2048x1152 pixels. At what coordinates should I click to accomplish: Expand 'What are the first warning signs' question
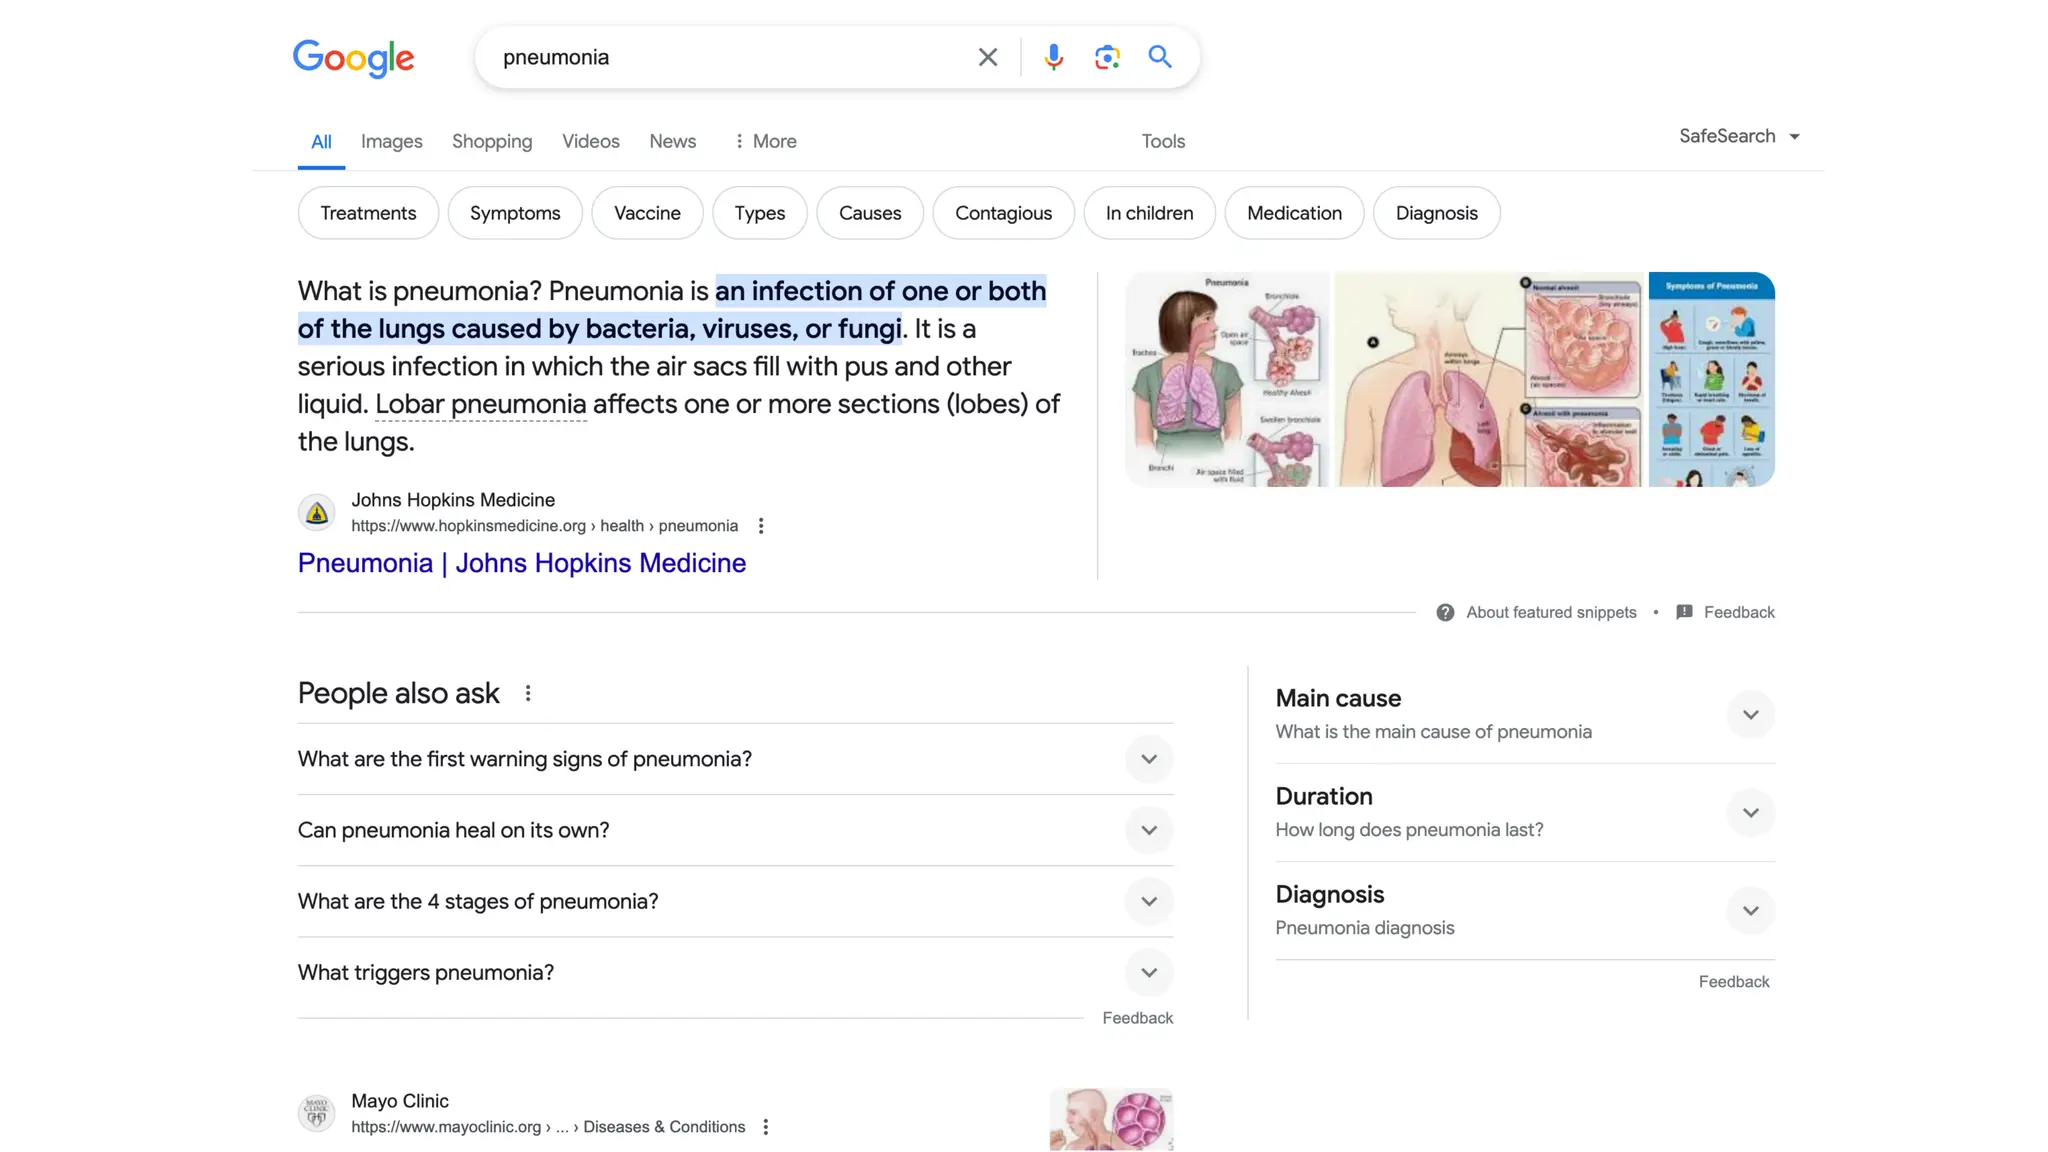coord(1148,759)
